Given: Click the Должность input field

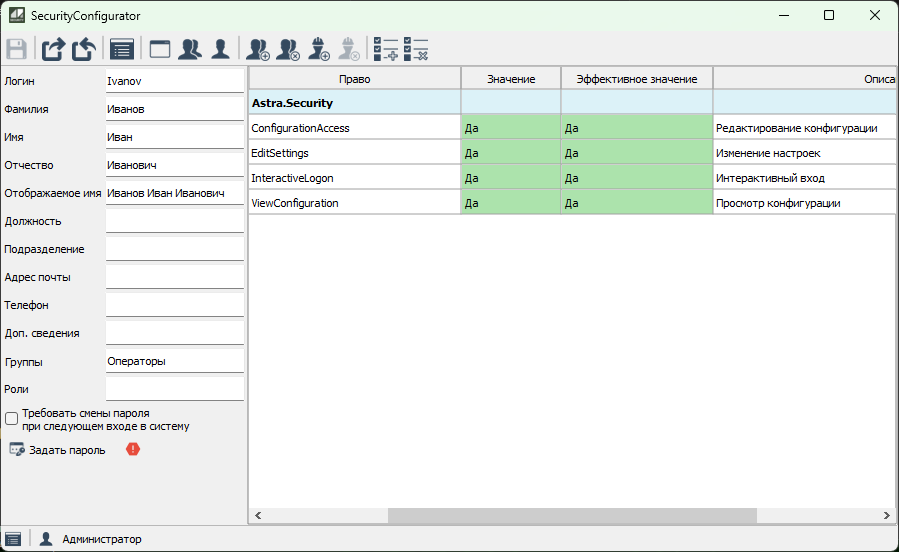Looking at the screenshot, I should 174,221.
